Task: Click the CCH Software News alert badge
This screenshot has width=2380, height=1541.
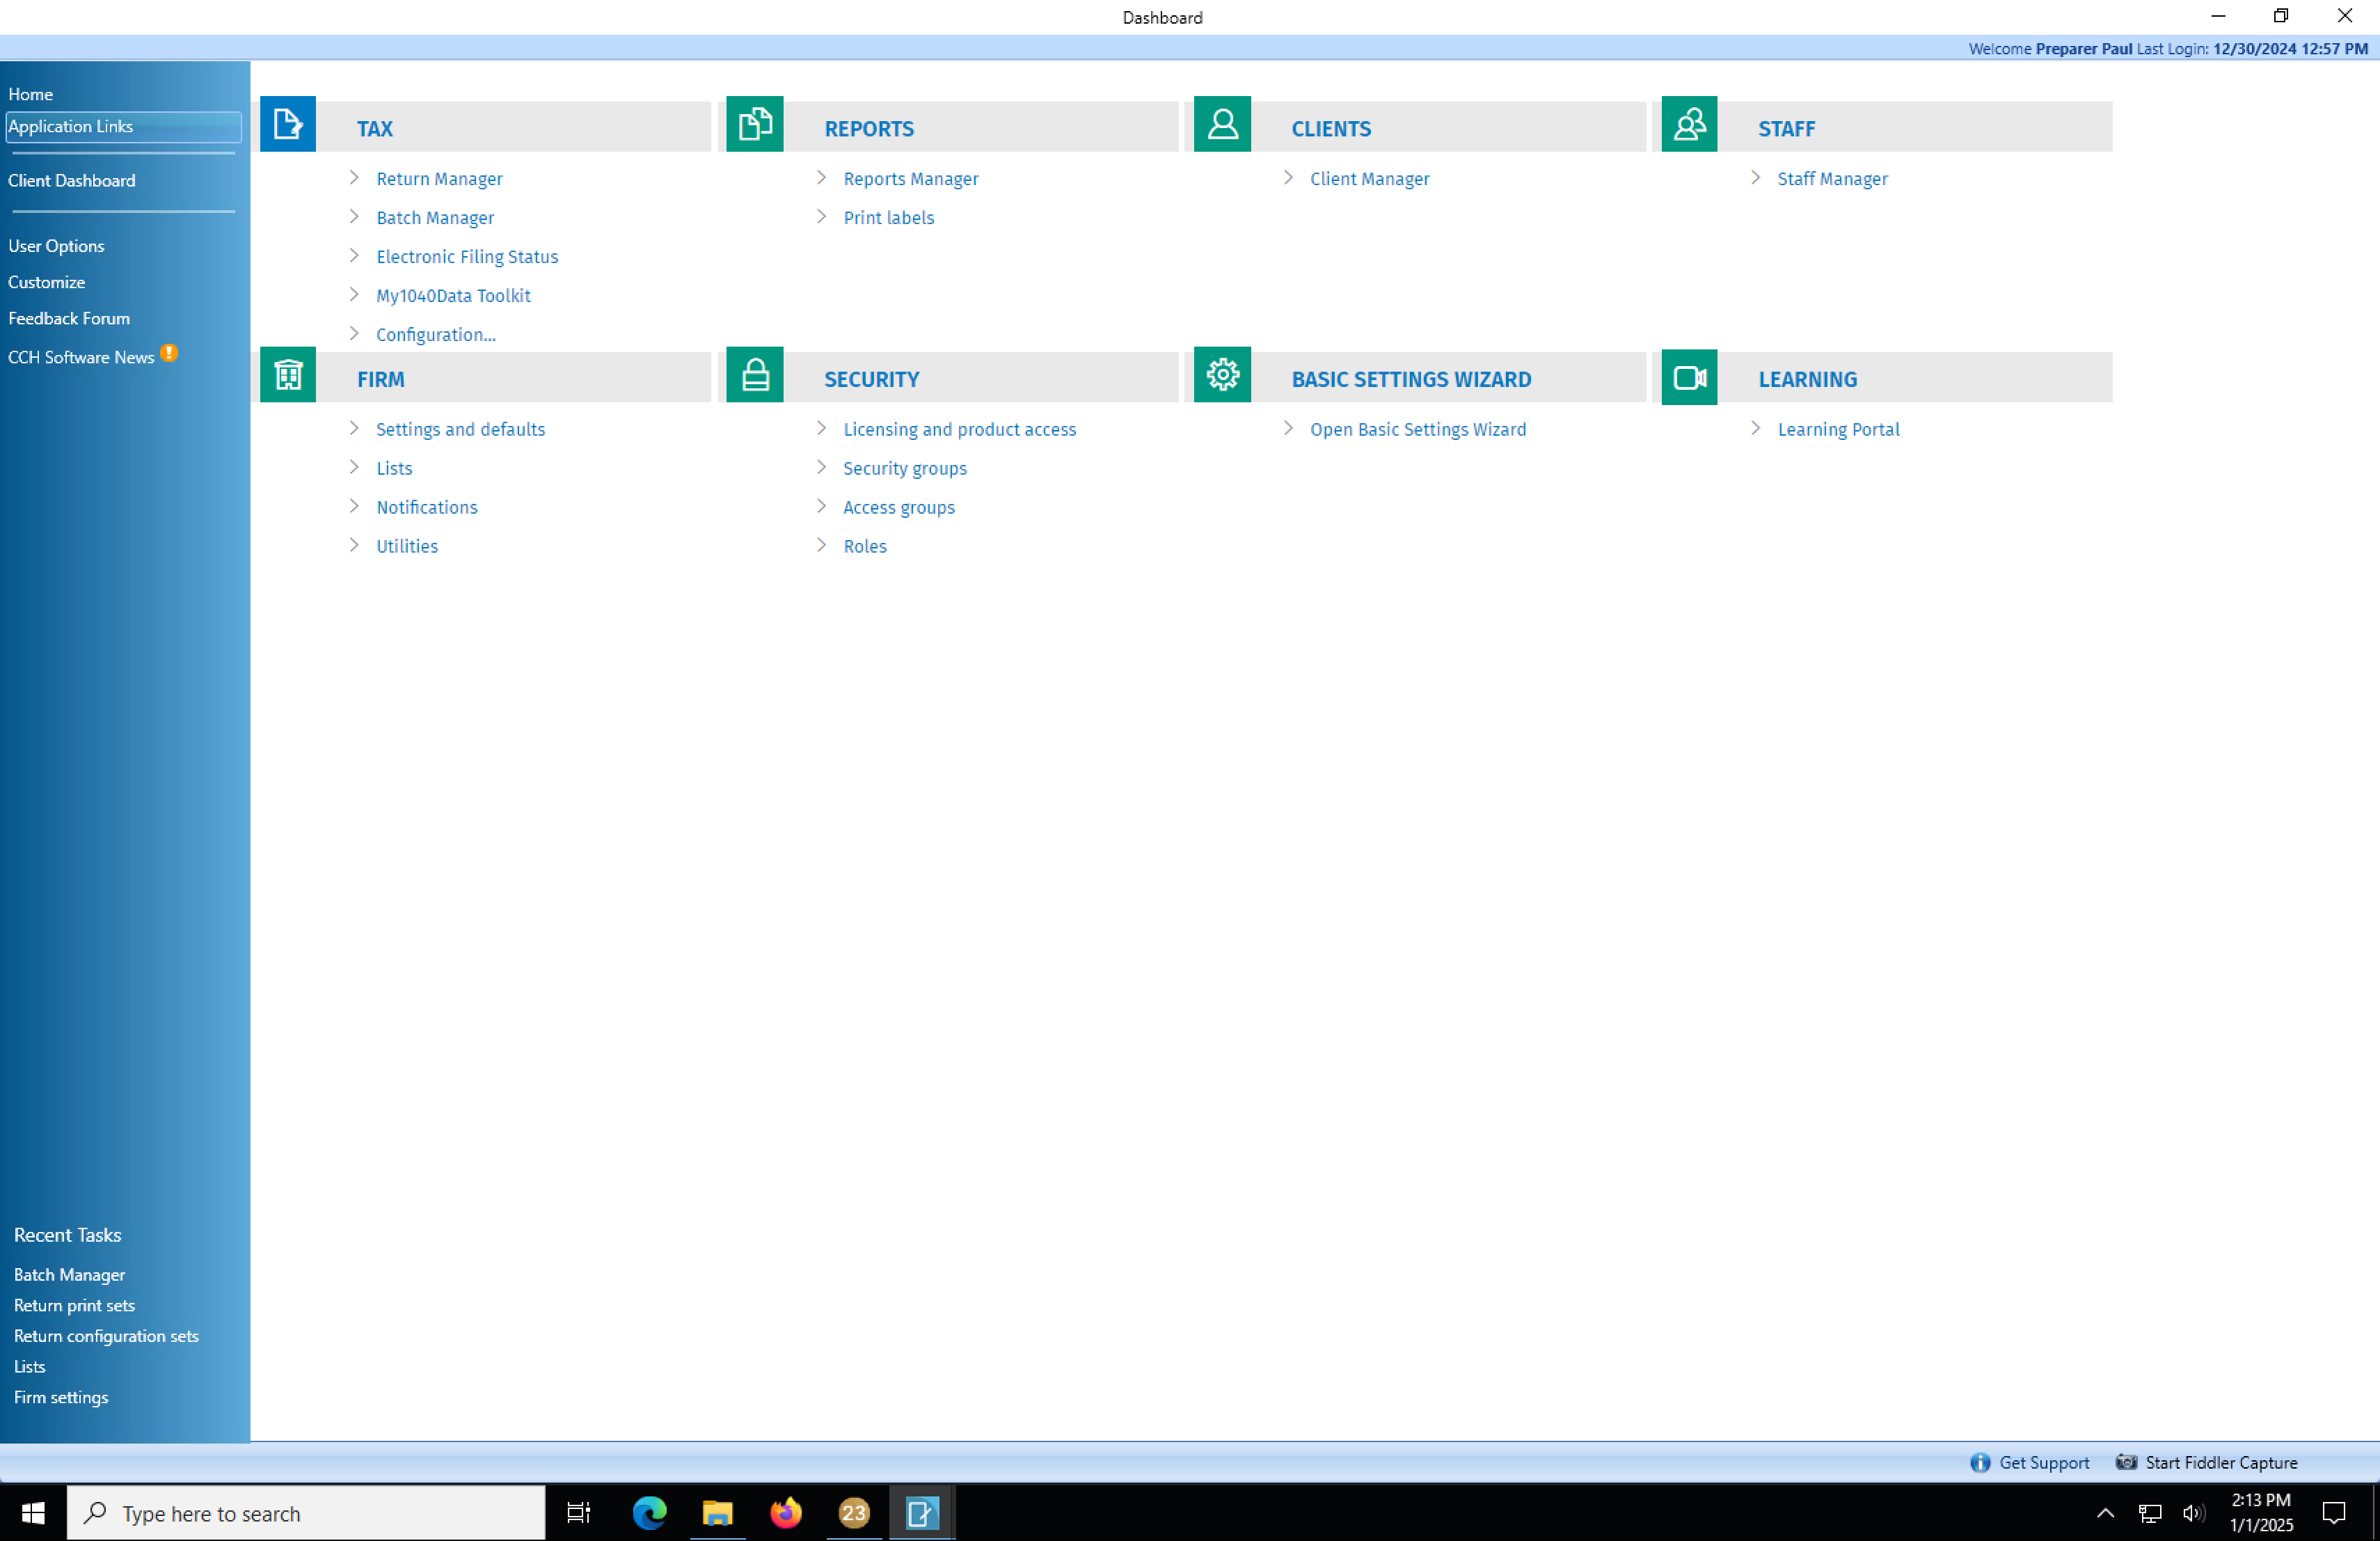Action: pyautogui.click(x=169, y=353)
